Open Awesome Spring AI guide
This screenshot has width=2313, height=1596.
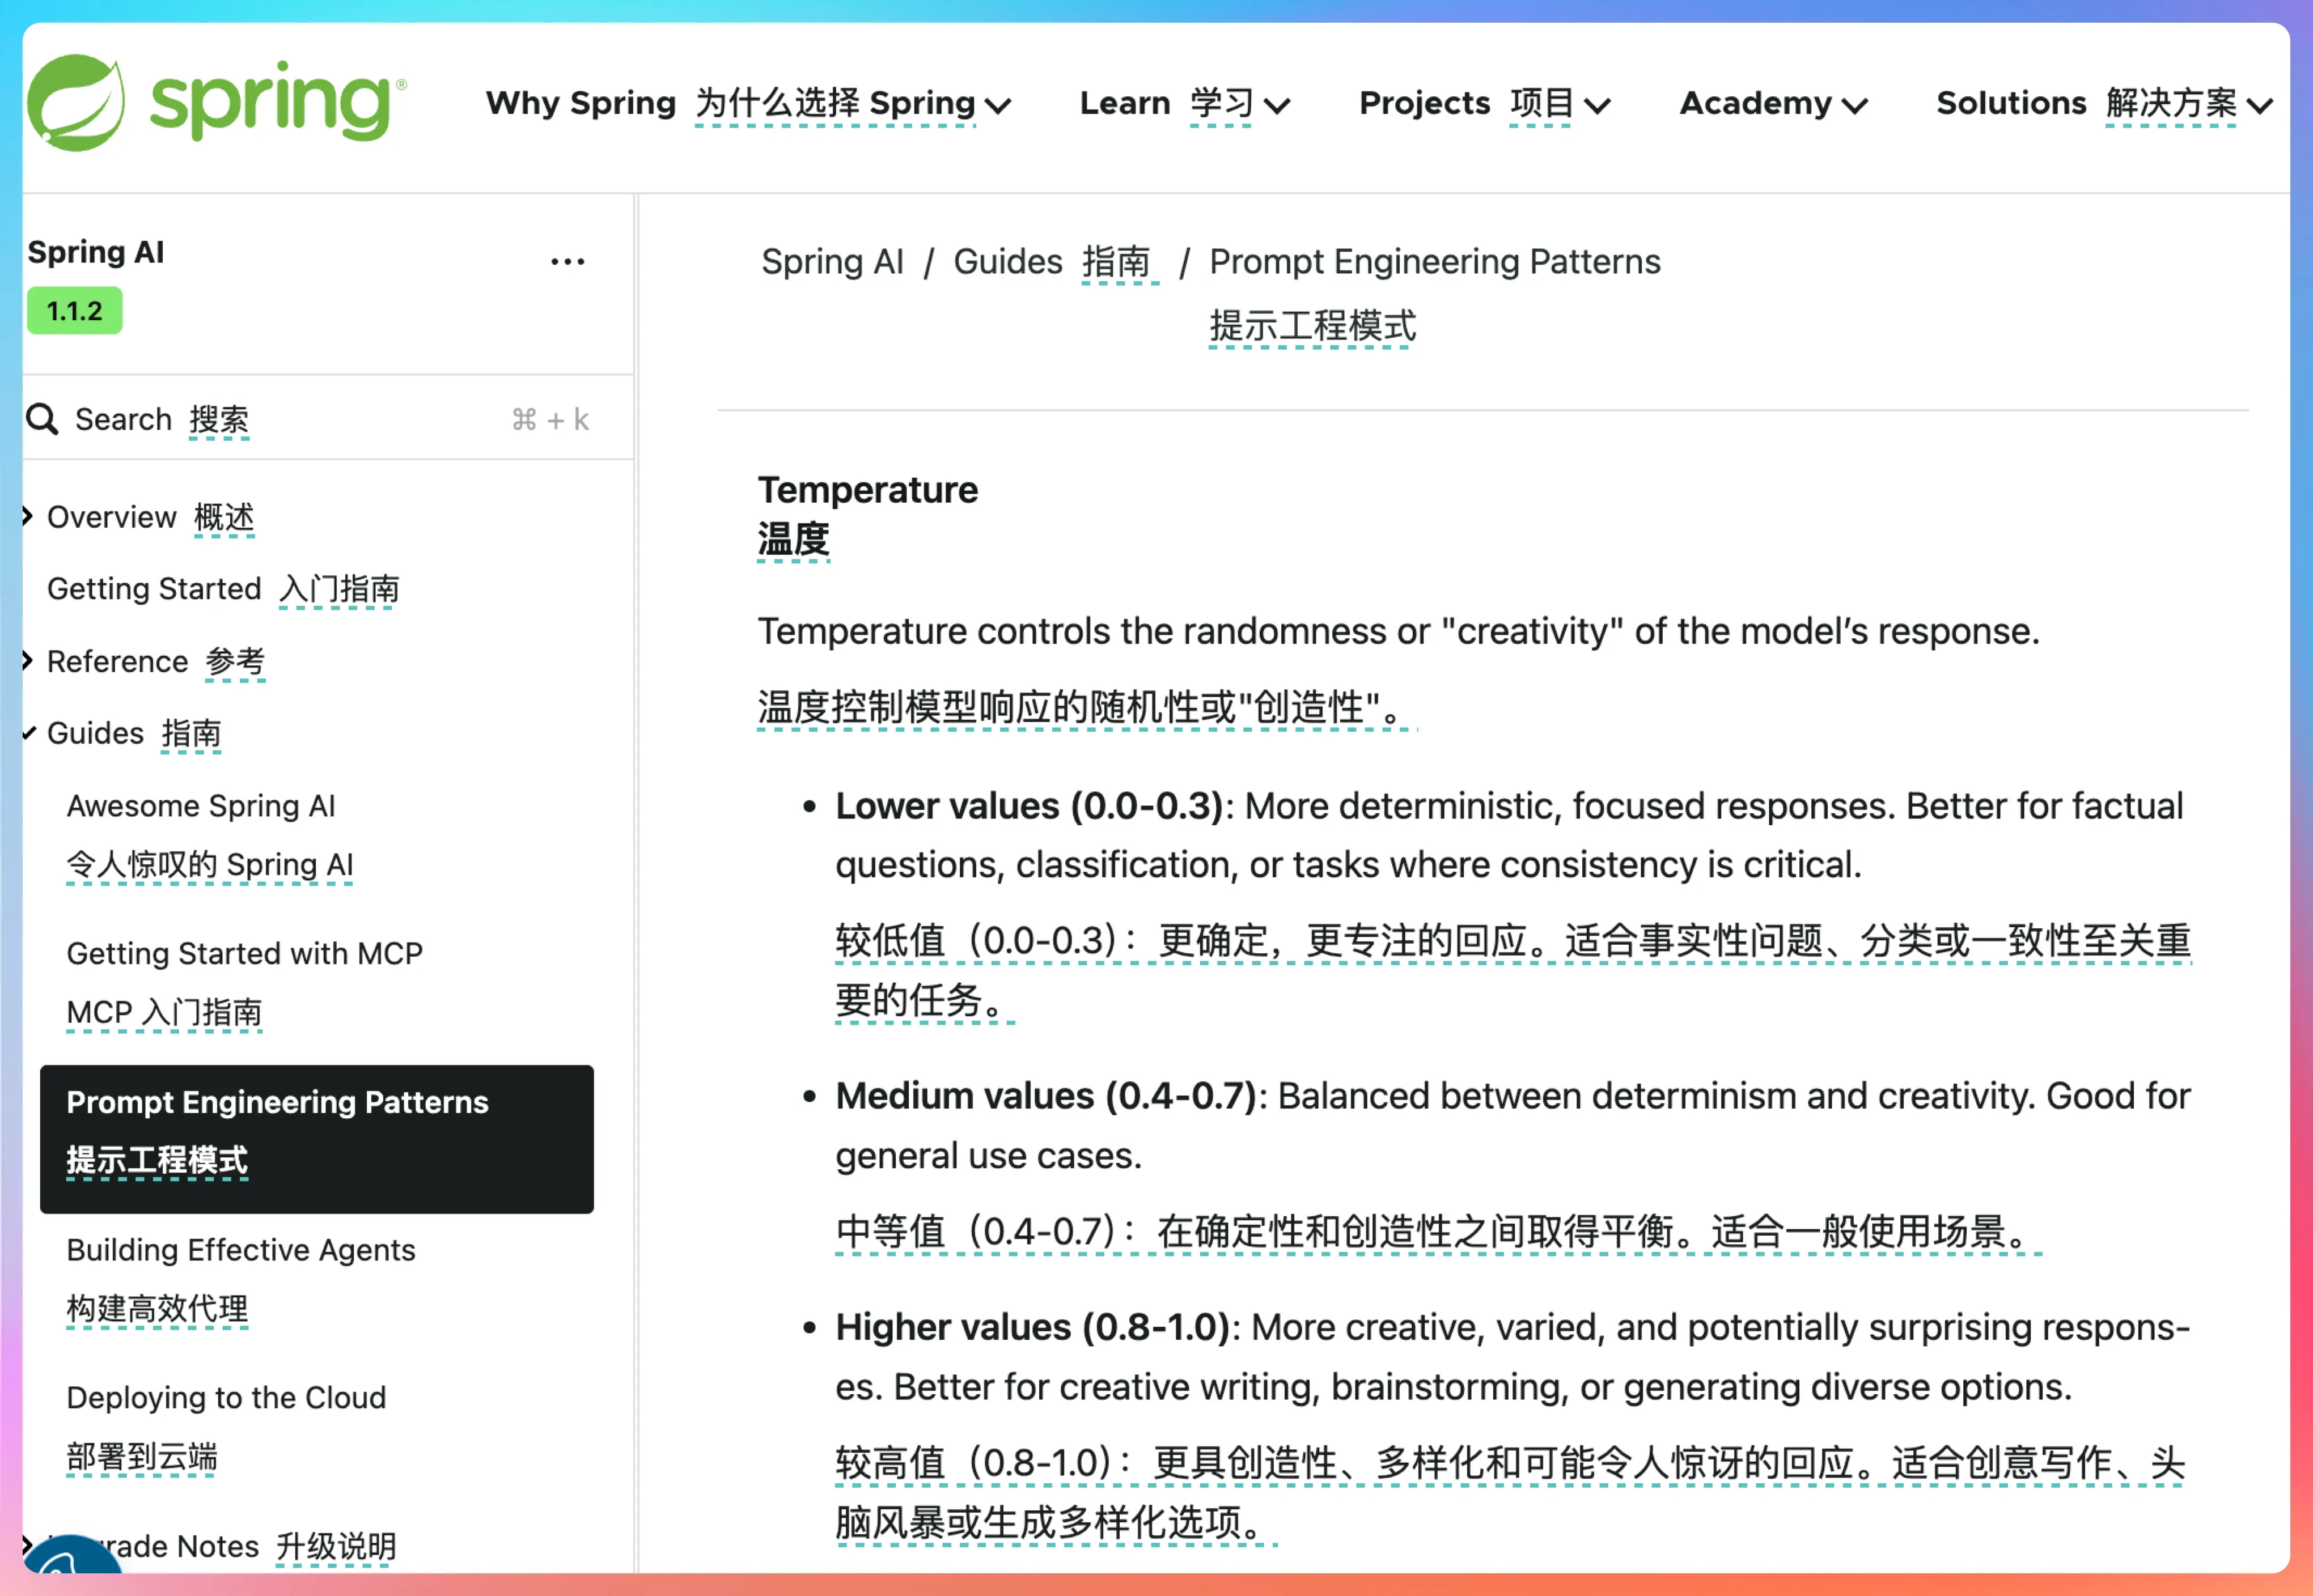pos(201,806)
